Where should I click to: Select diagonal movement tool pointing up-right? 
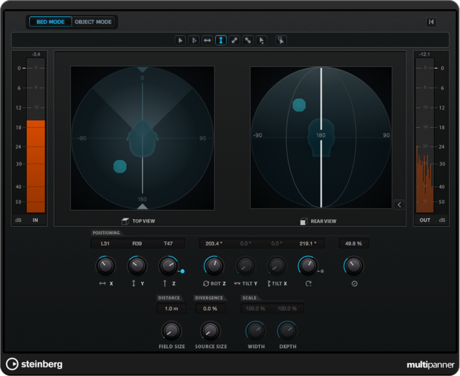click(234, 41)
